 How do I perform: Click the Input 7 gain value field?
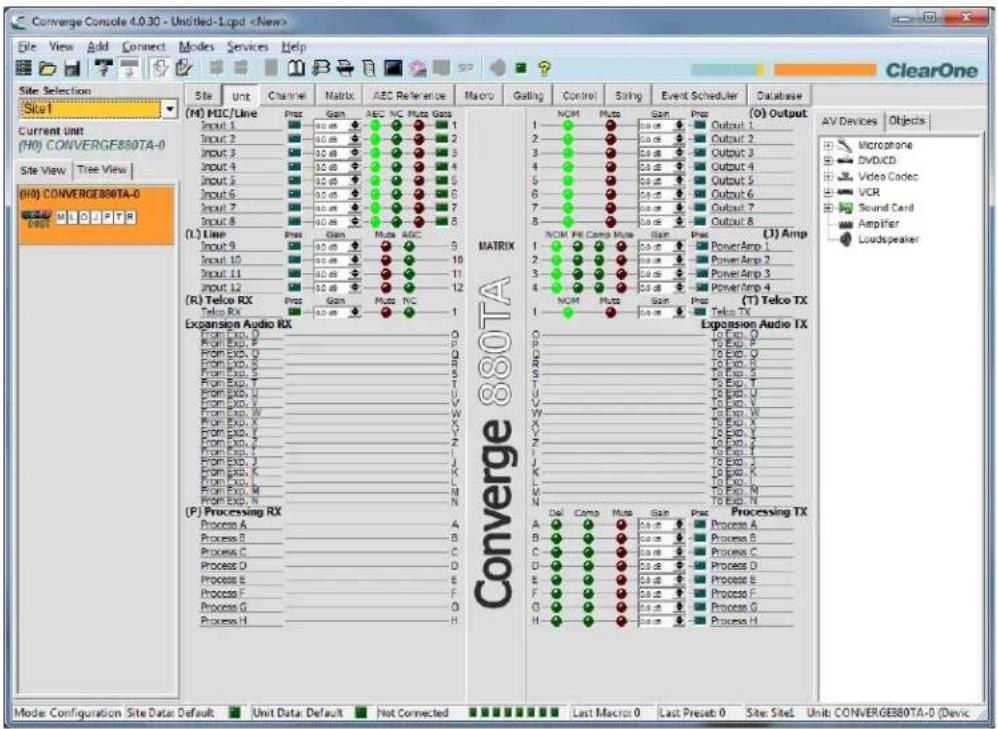(331, 208)
